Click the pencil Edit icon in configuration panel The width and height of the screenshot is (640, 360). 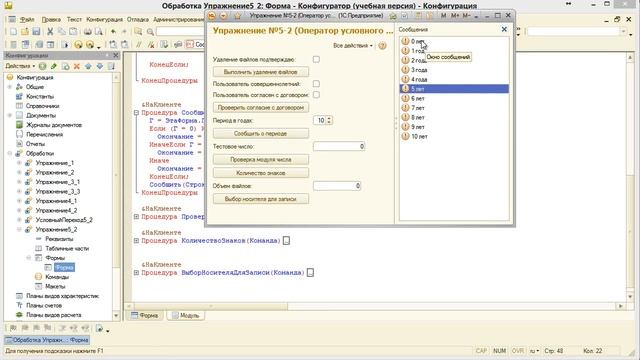(x=53, y=66)
